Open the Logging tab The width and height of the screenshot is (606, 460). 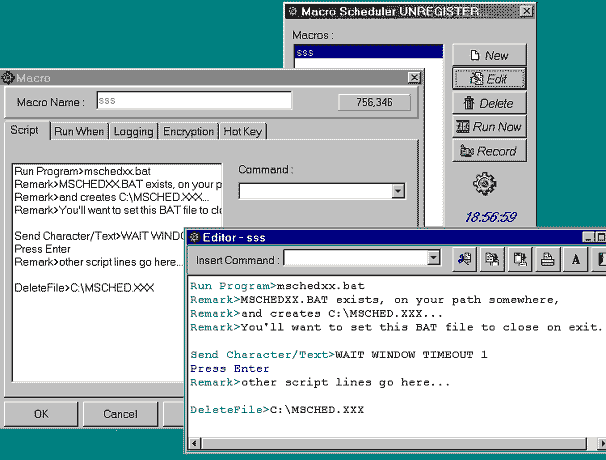[133, 131]
